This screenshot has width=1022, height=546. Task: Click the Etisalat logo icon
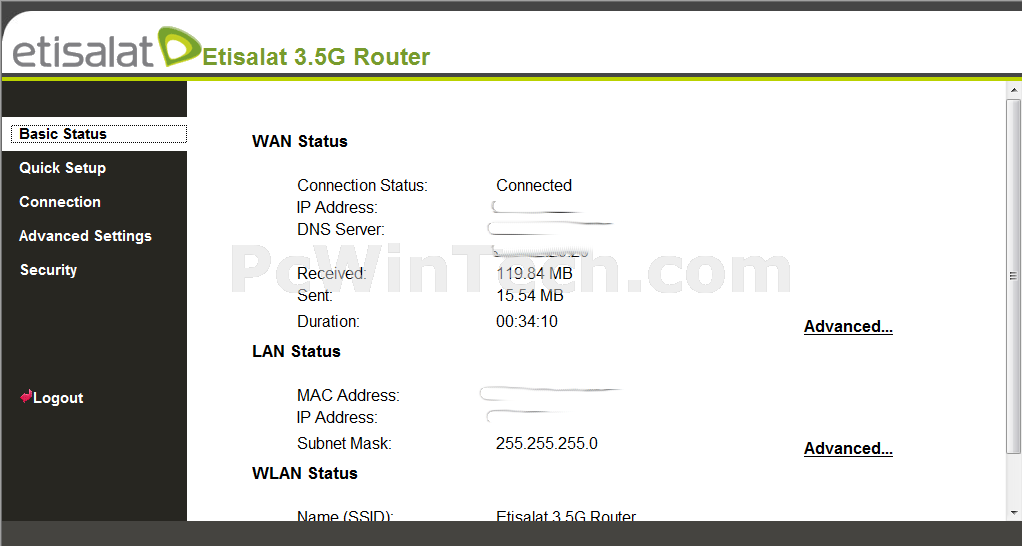pyautogui.click(x=179, y=46)
